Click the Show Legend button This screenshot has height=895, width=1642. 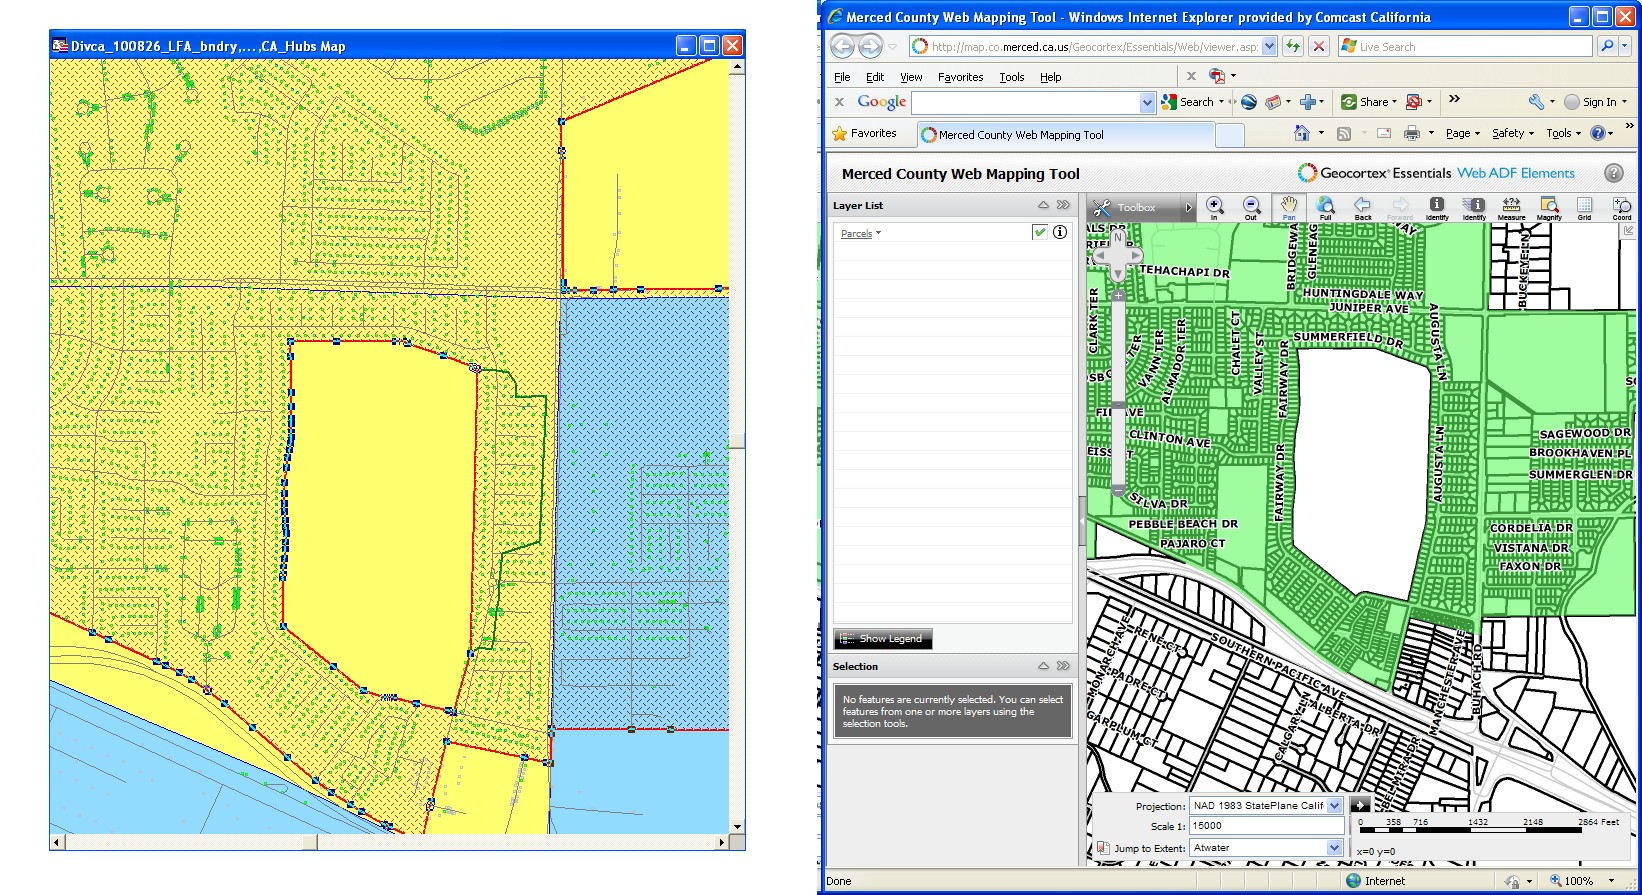[883, 639]
